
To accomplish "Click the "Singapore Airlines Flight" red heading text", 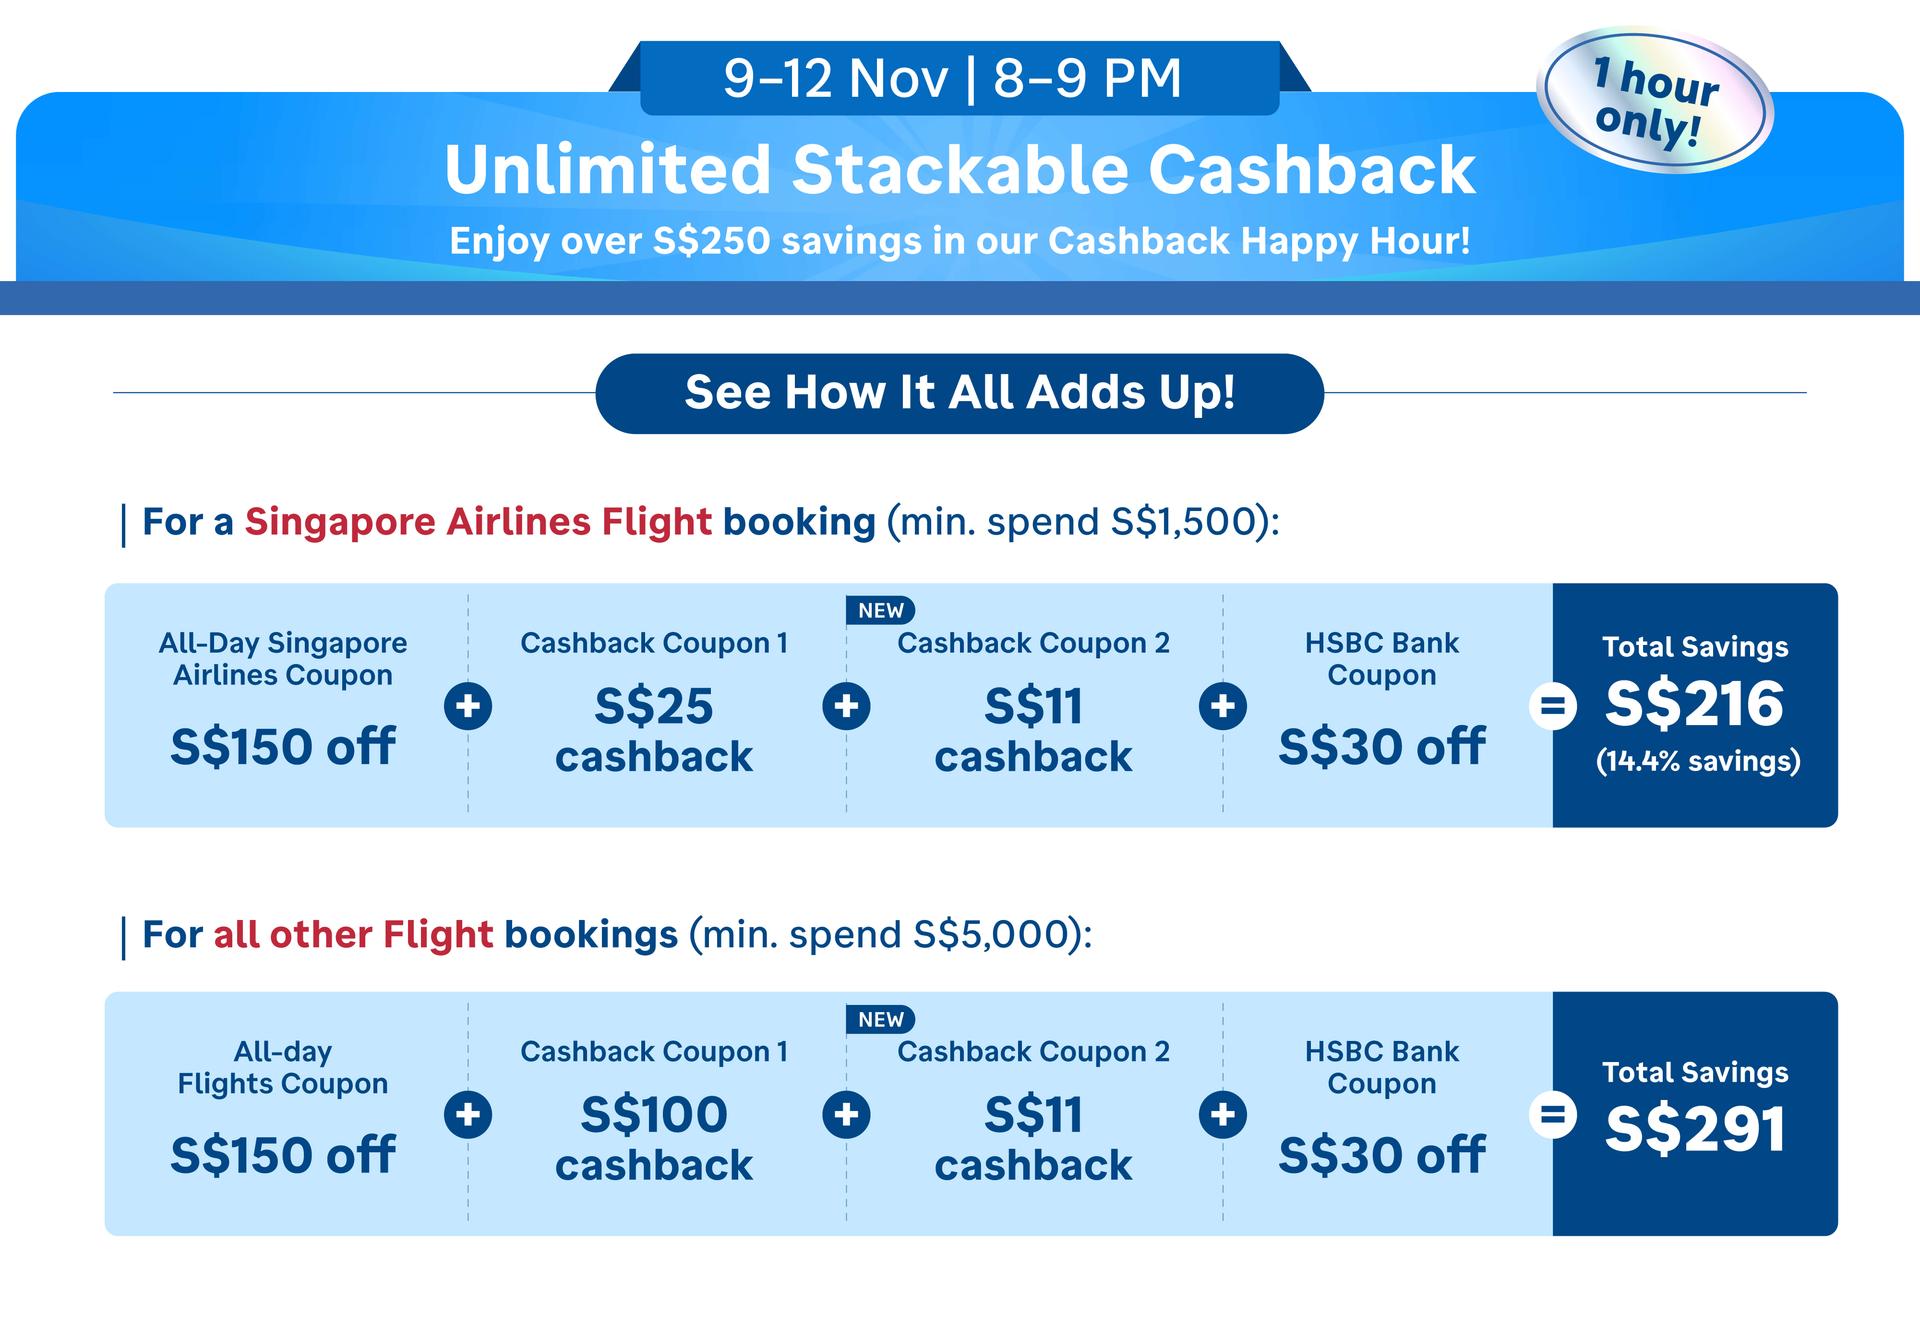I will click(x=478, y=522).
